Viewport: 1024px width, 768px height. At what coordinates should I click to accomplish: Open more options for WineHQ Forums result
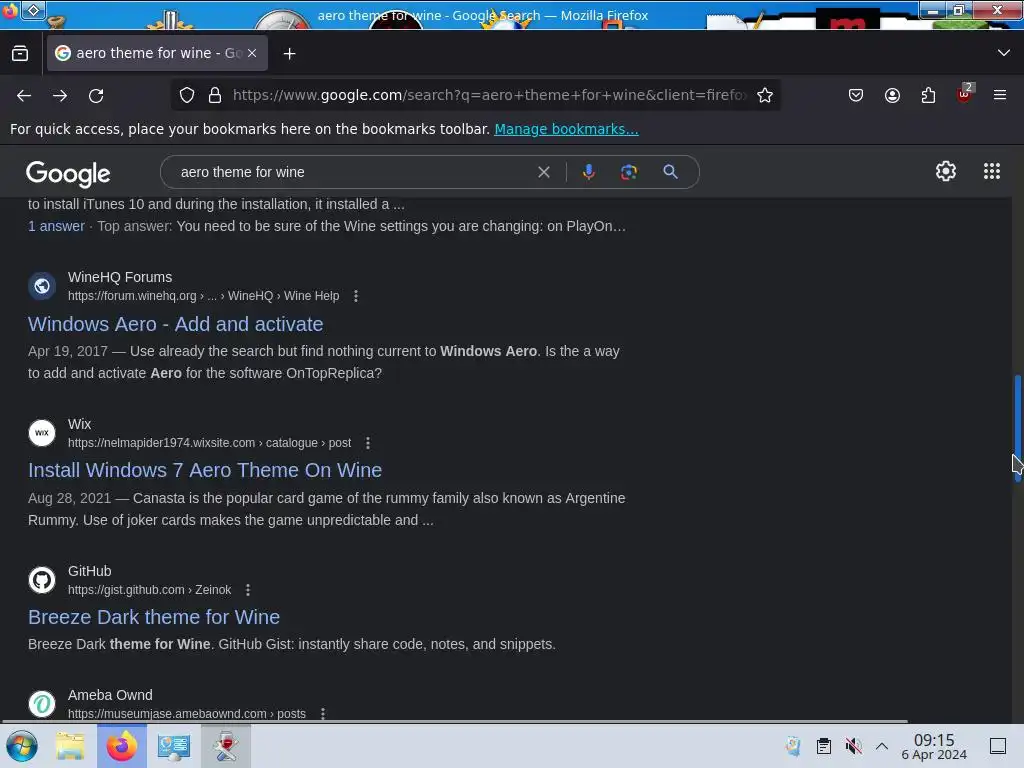(x=355, y=296)
